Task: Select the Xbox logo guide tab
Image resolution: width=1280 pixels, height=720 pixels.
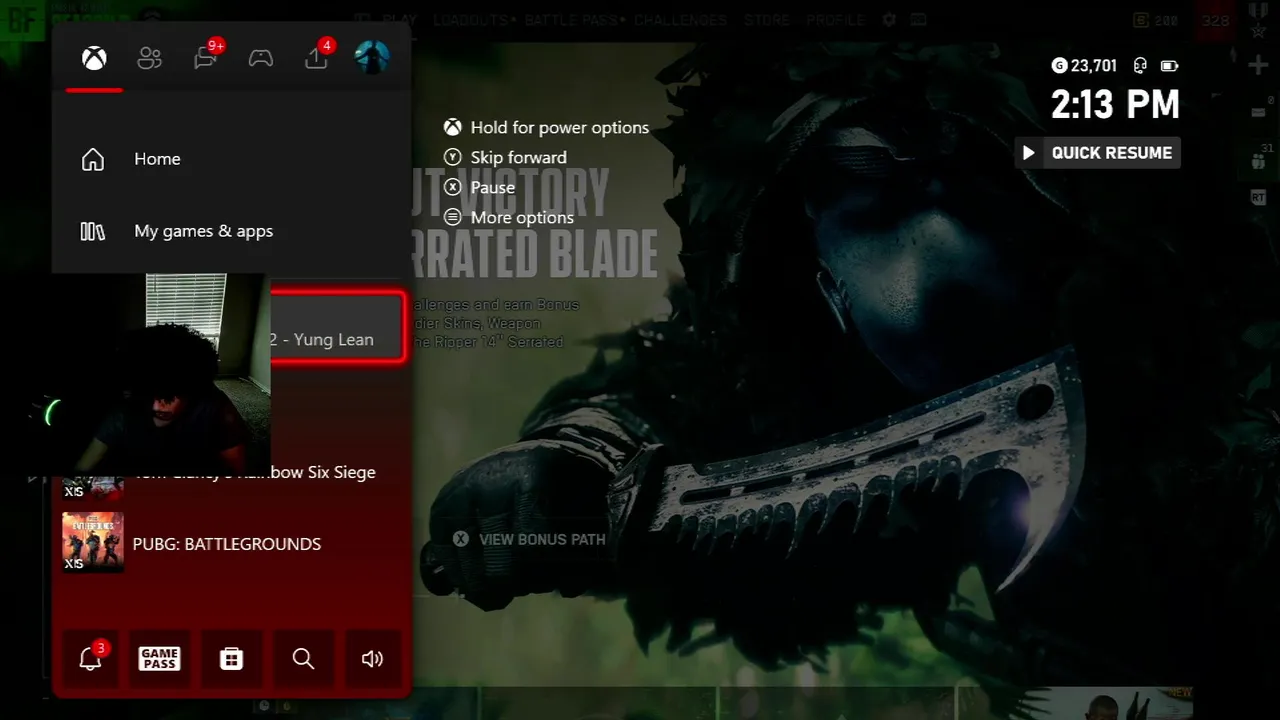Action: [x=94, y=58]
